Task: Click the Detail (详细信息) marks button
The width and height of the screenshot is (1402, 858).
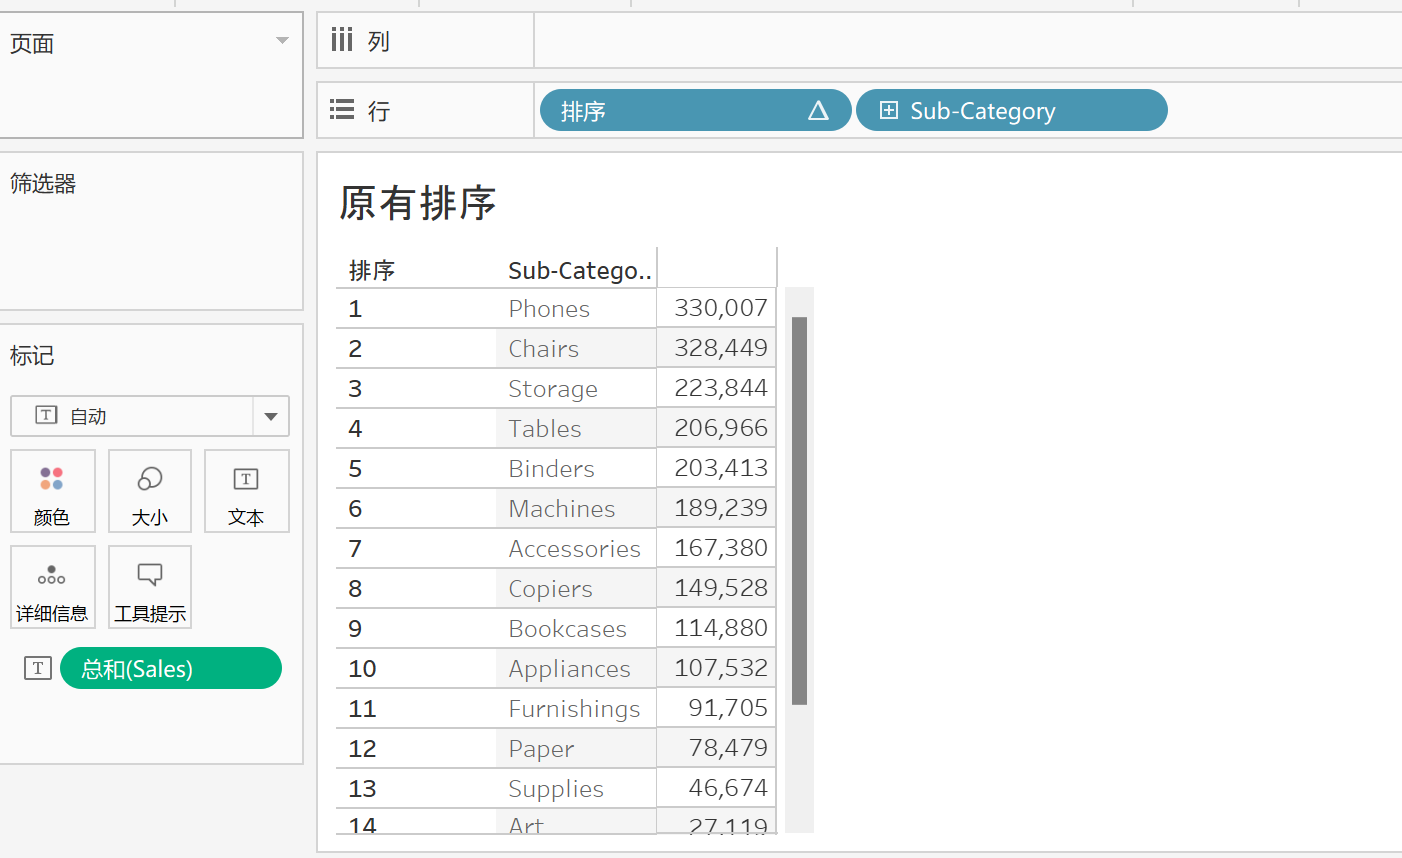Action: [53, 587]
